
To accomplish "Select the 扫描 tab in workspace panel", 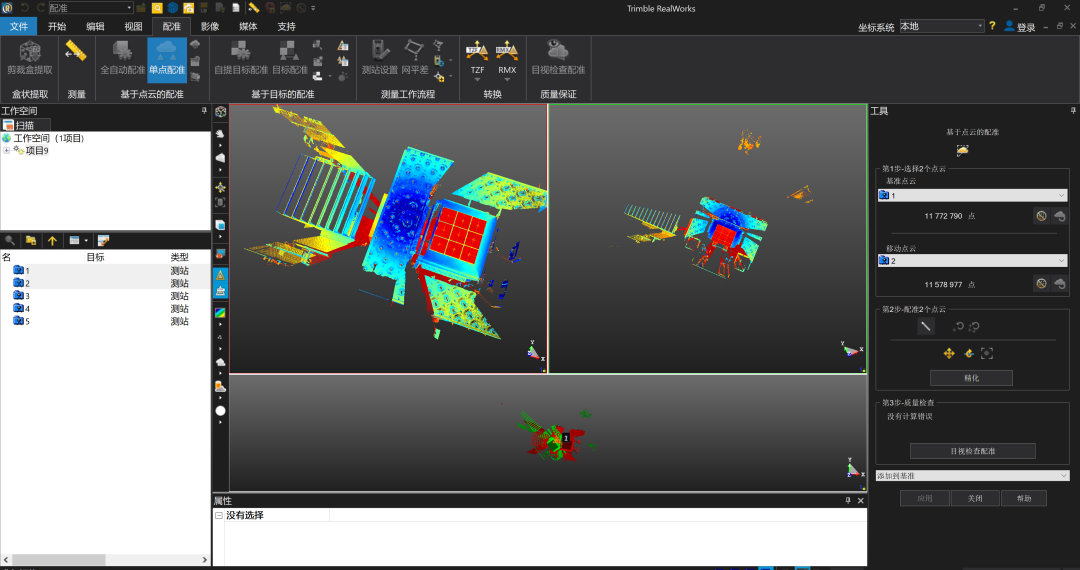I will point(25,125).
